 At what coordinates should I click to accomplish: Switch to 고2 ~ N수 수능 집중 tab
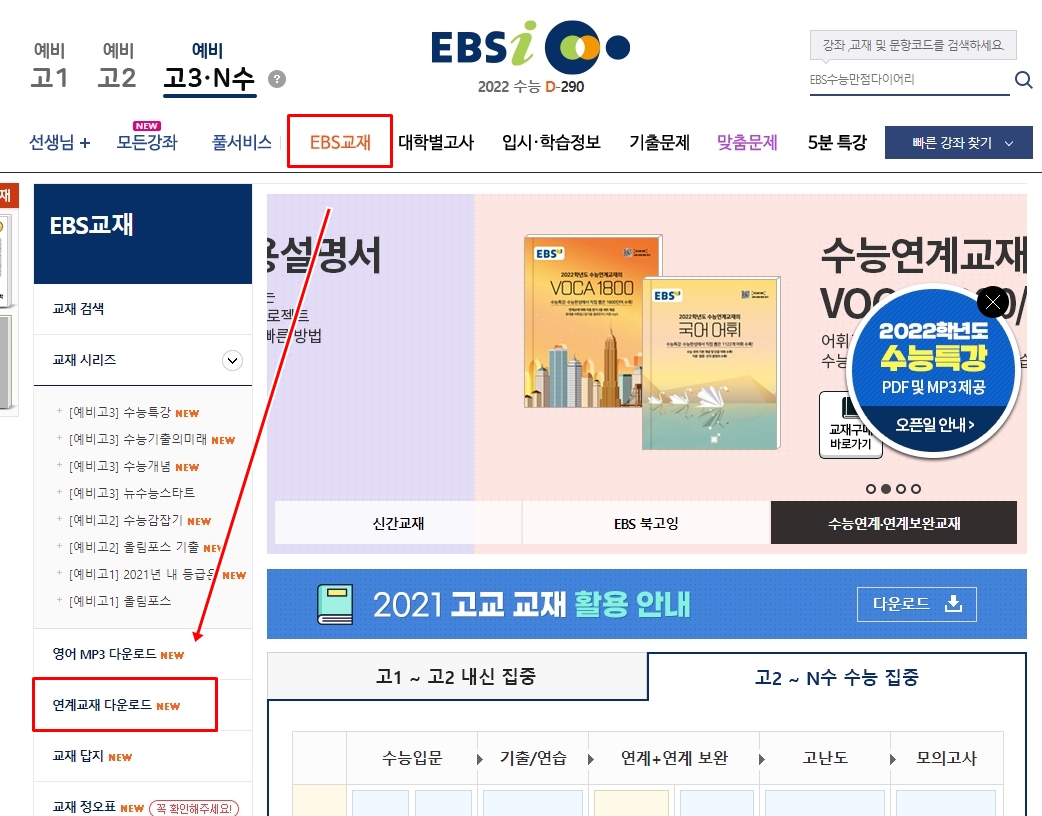[837, 676]
